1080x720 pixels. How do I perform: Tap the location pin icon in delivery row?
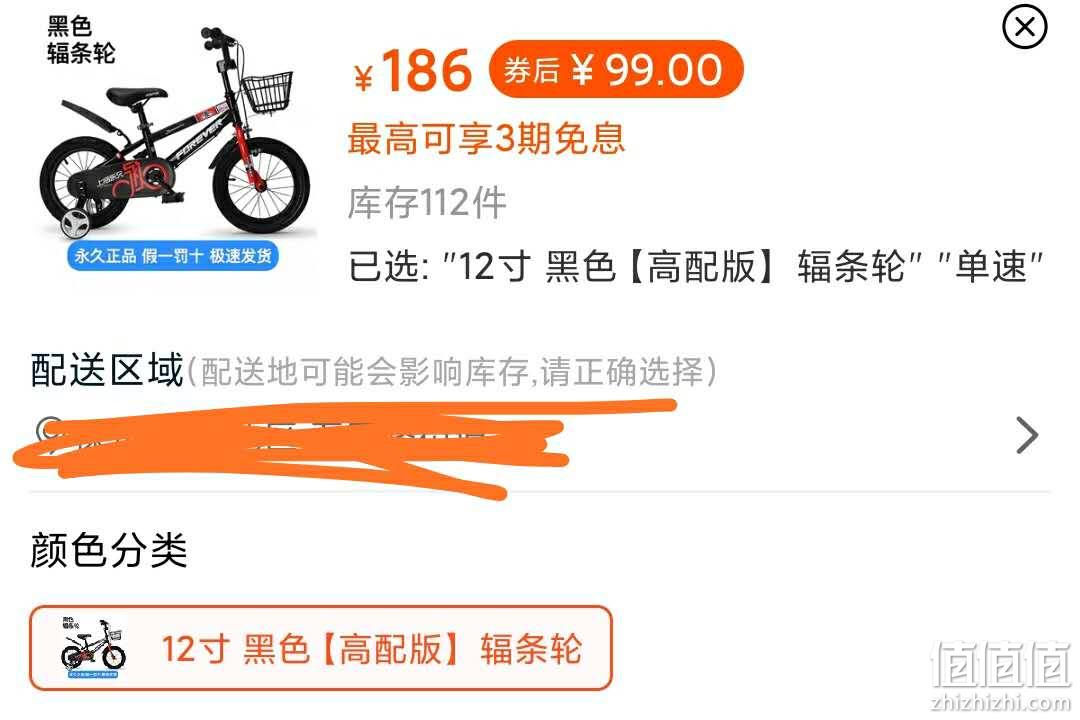[x=48, y=431]
